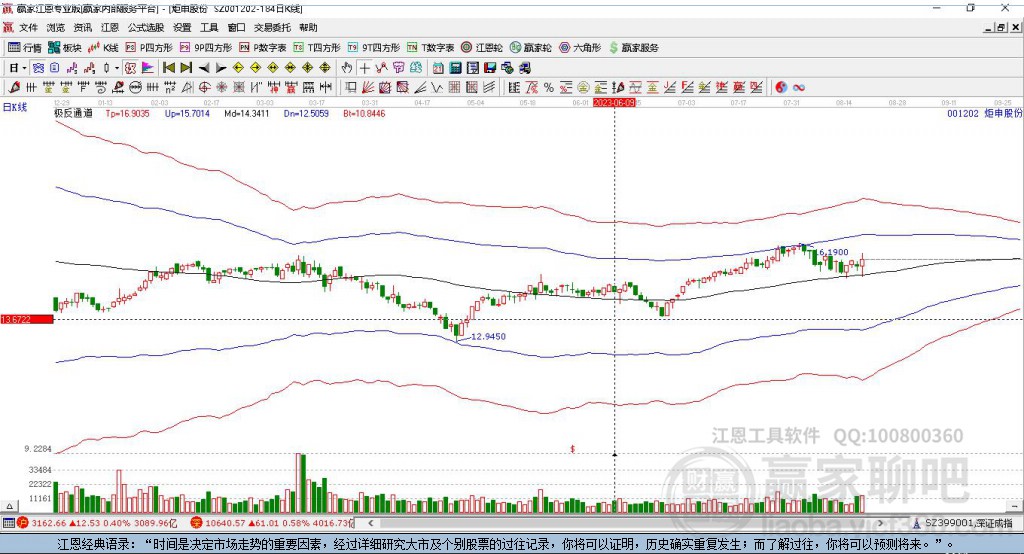Open the 赢家轮 wheel tool
This screenshot has height=554, width=1024.
531,48
